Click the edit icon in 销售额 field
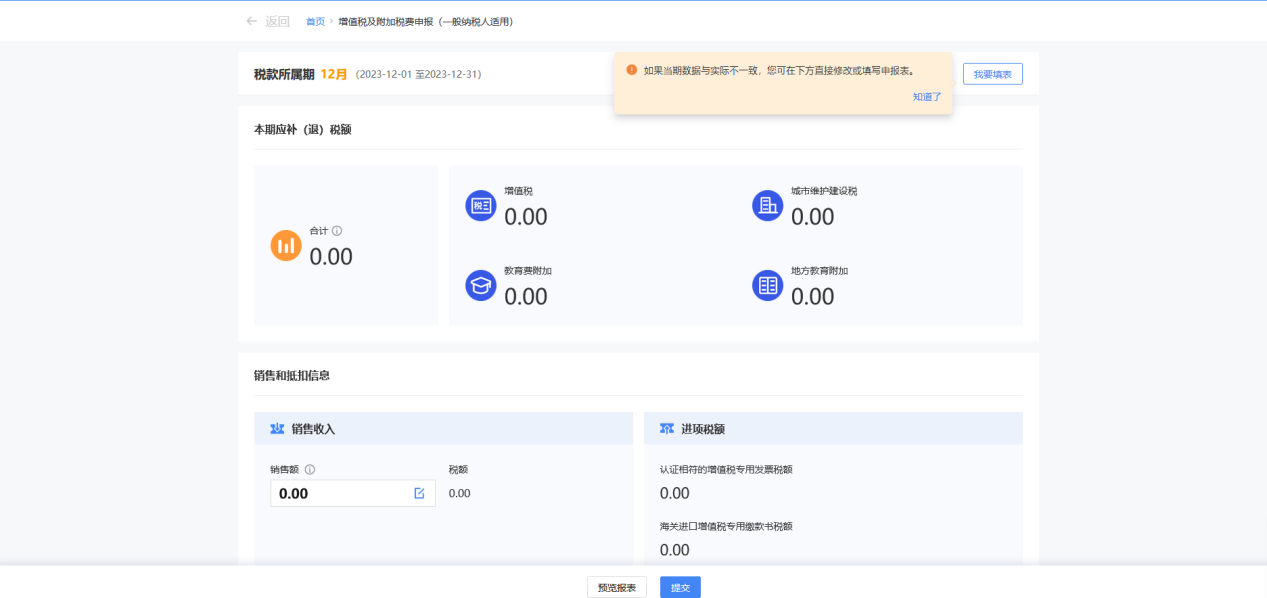This screenshot has height=598, width=1267. (x=419, y=493)
